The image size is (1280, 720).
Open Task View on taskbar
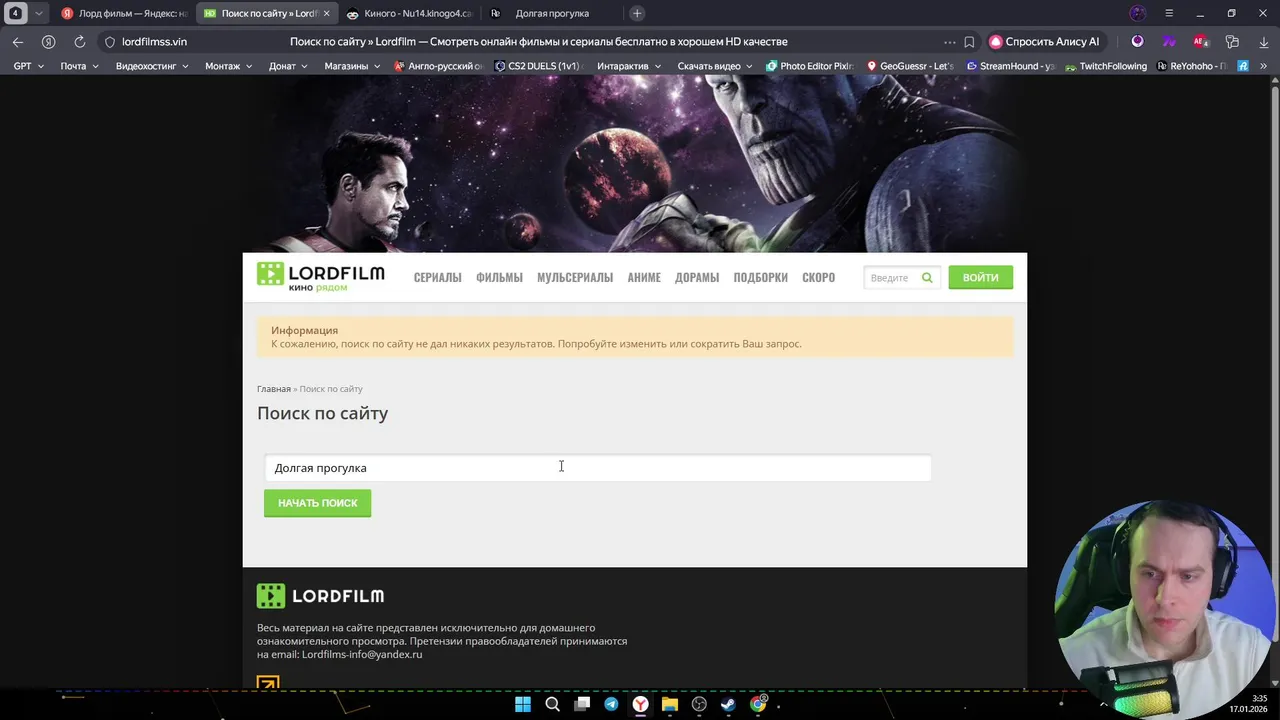click(582, 704)
